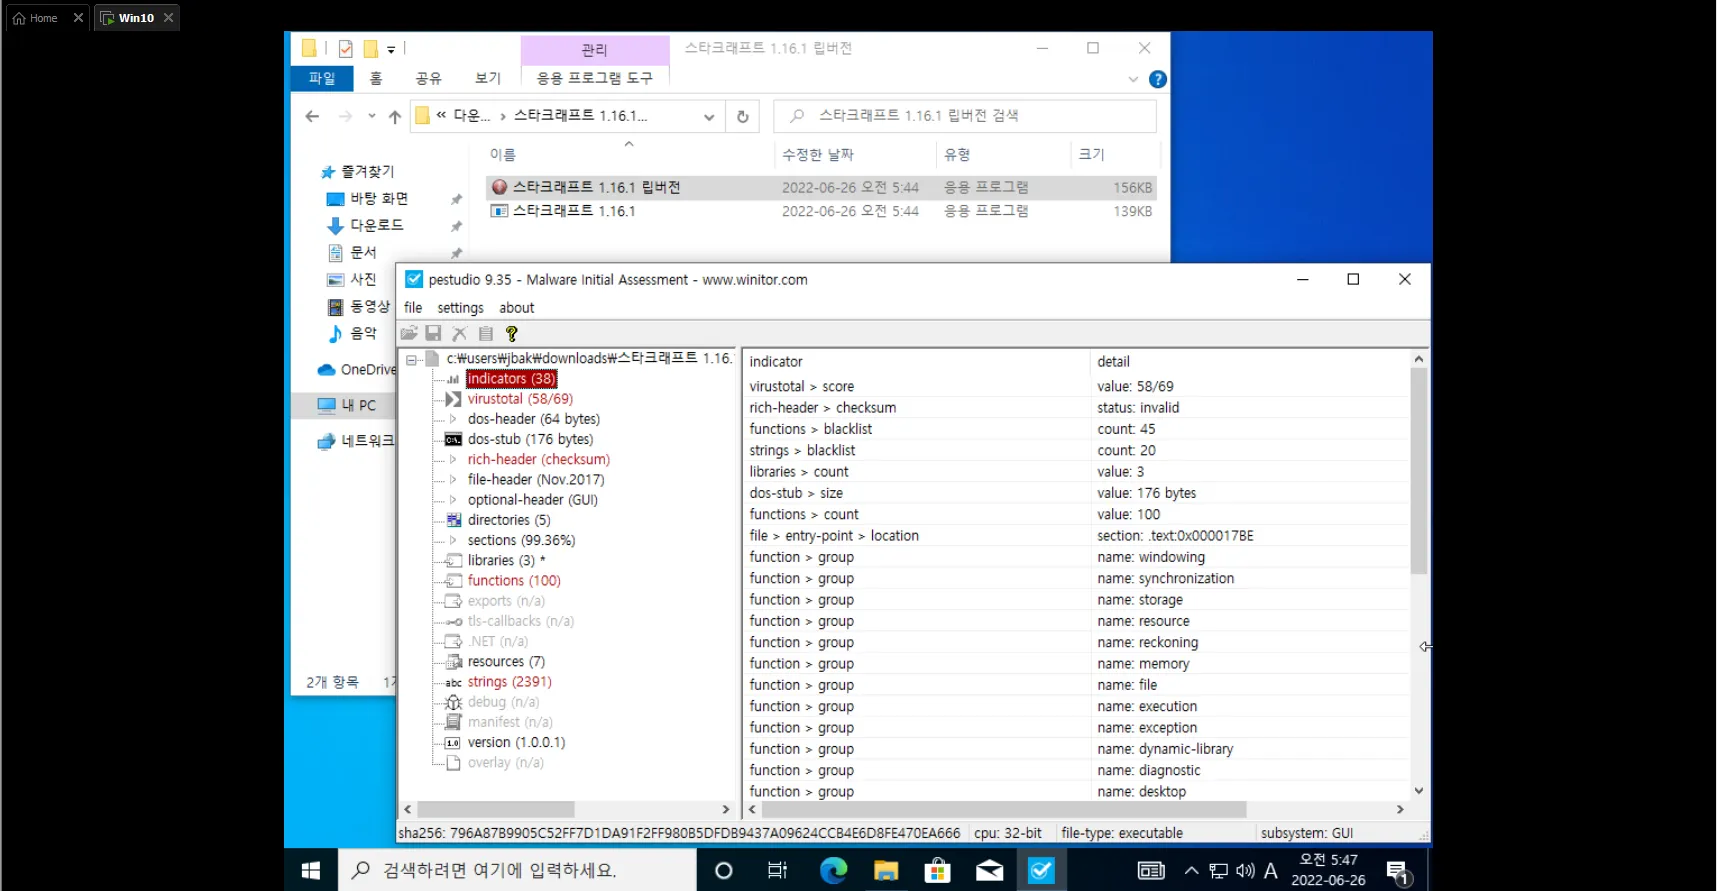Click the yellow question mark help icon

pyautogui.click(x=512, y=333)
